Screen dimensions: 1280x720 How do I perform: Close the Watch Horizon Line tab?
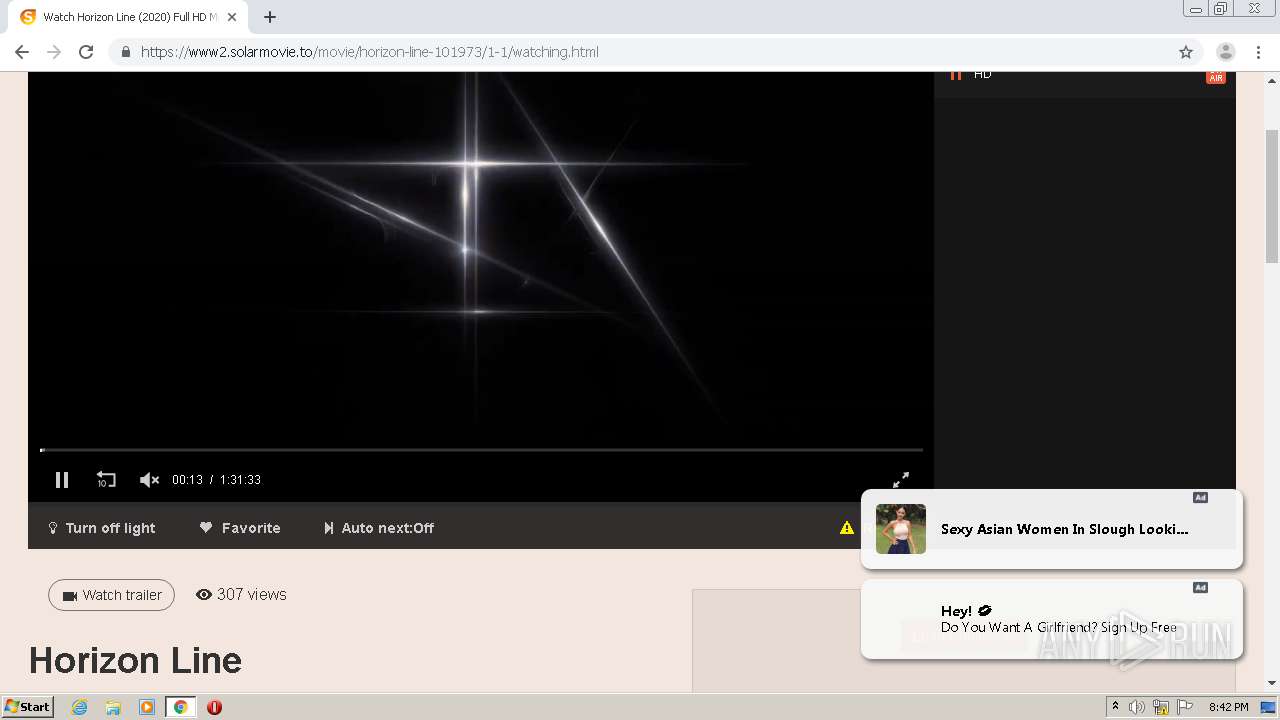[232, 17]
